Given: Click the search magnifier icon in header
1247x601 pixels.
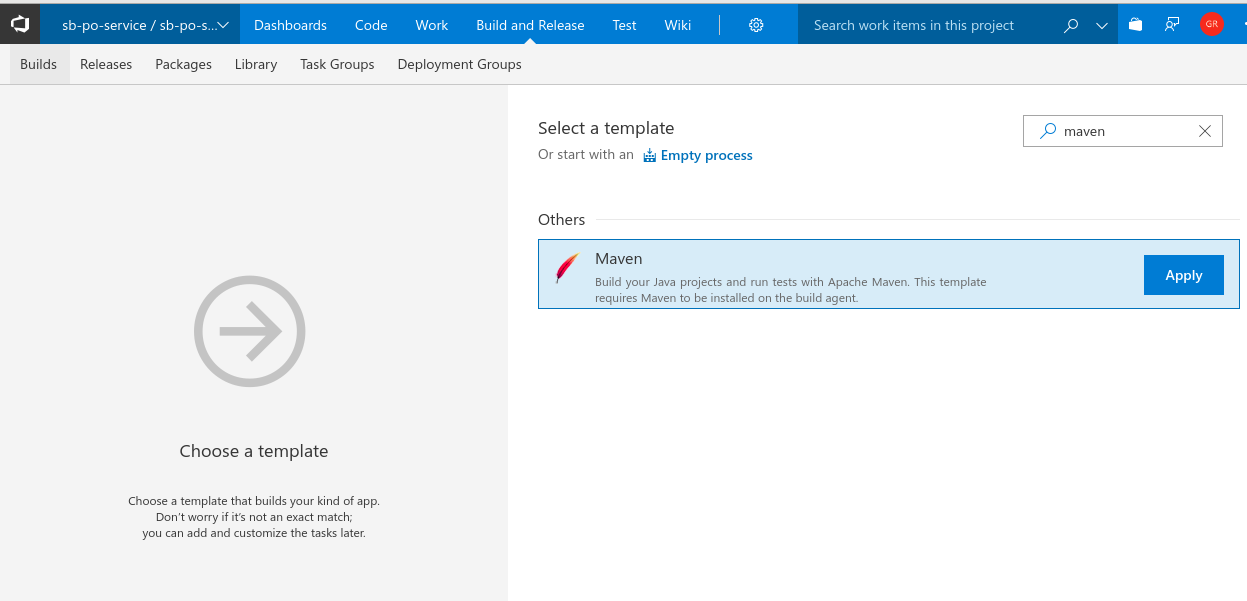Looking at the screenshot, I should tap(1071, 25).
